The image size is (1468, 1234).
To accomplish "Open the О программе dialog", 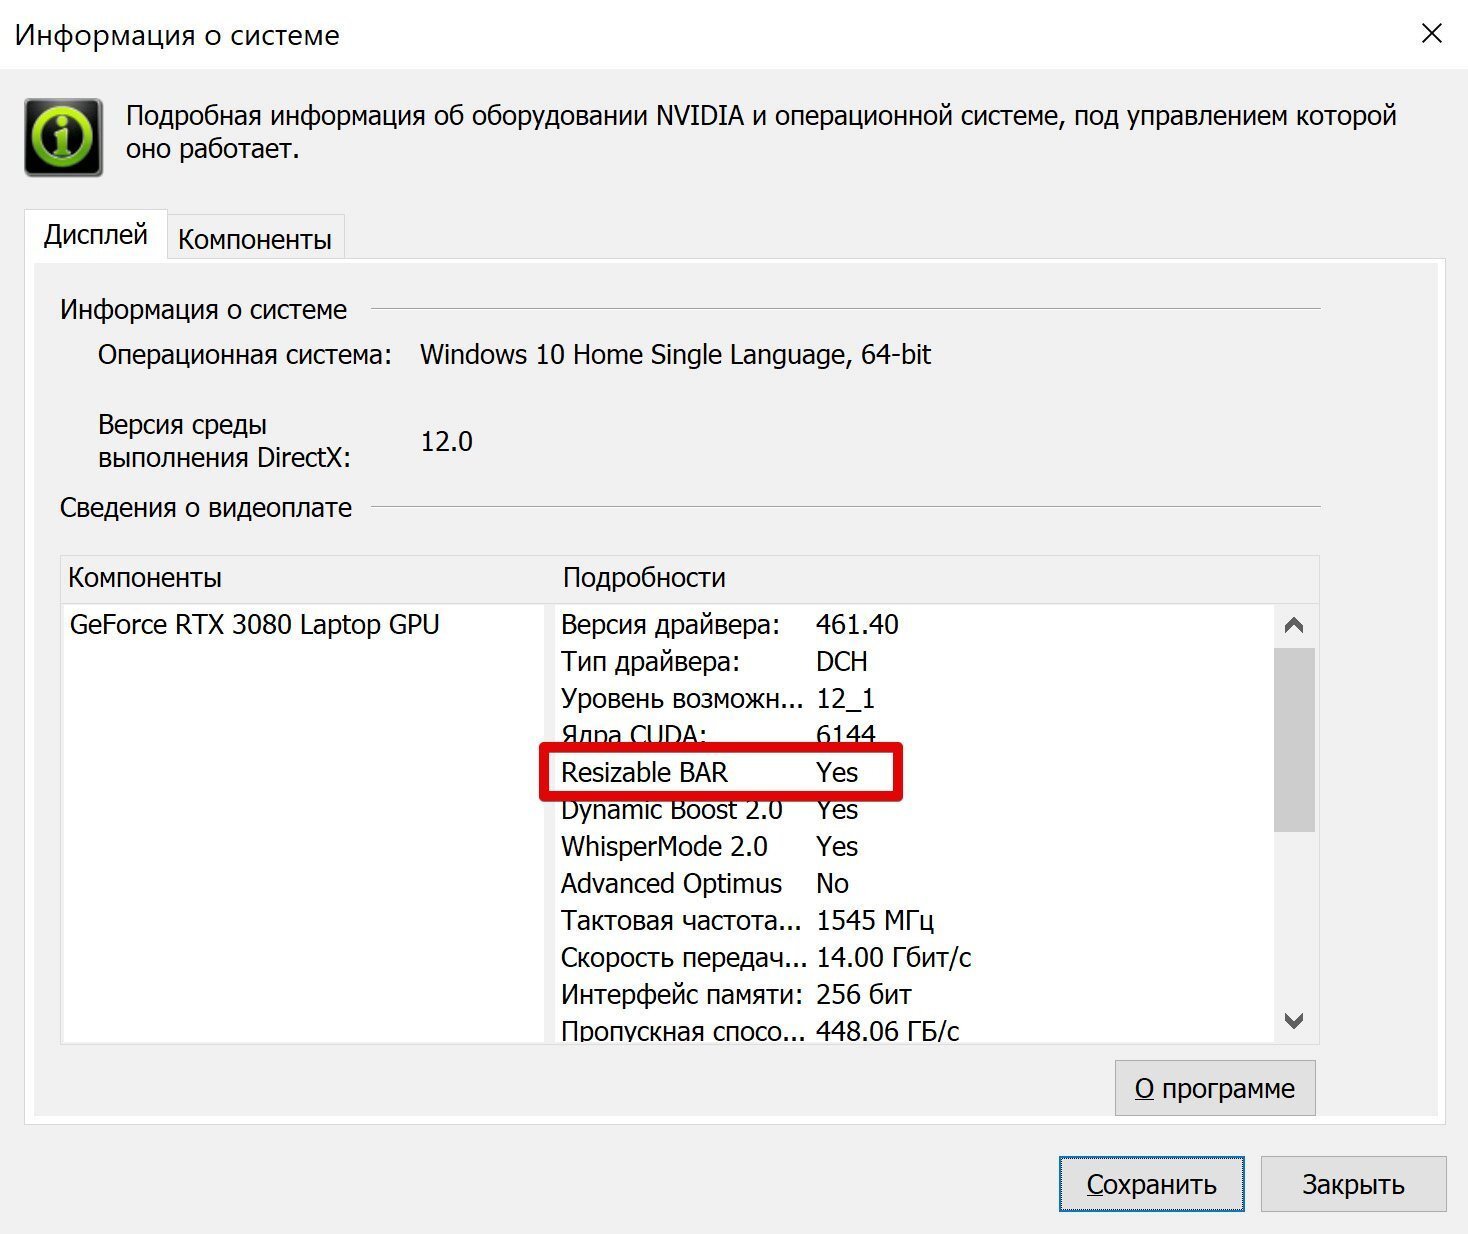I will coord(1215,1088).
